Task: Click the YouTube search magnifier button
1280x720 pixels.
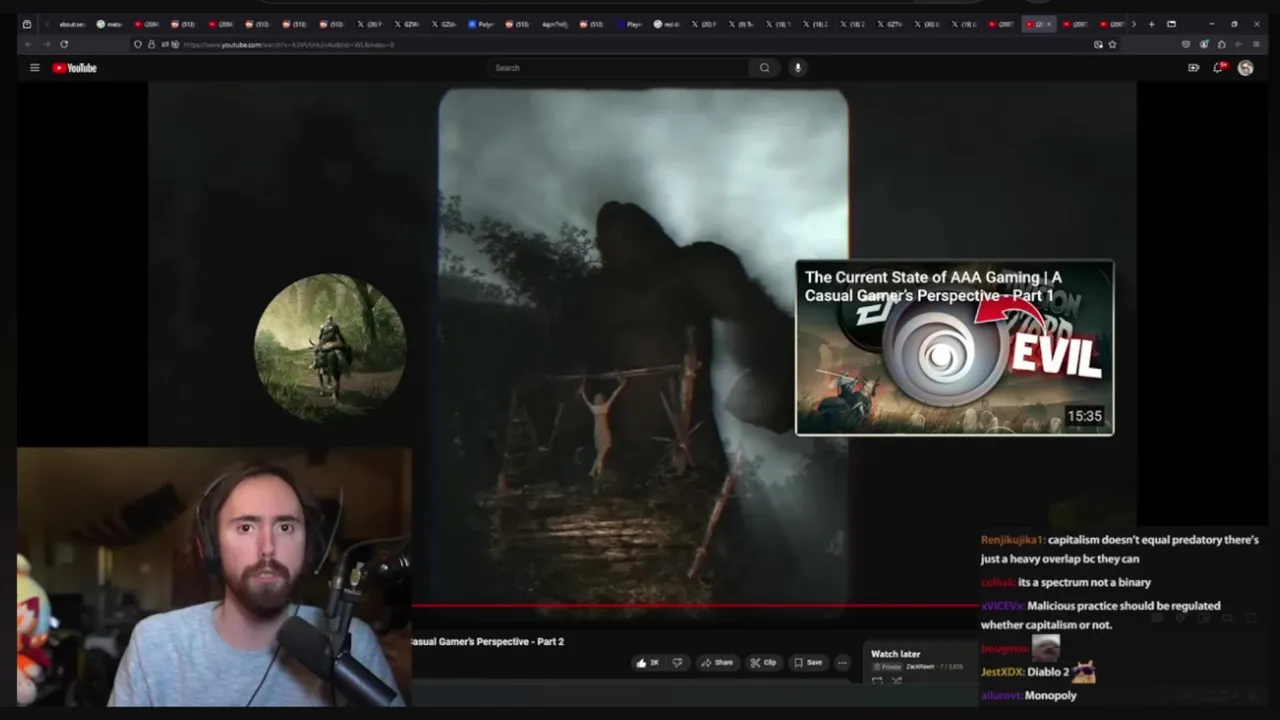Action: (x=764, y=68)
